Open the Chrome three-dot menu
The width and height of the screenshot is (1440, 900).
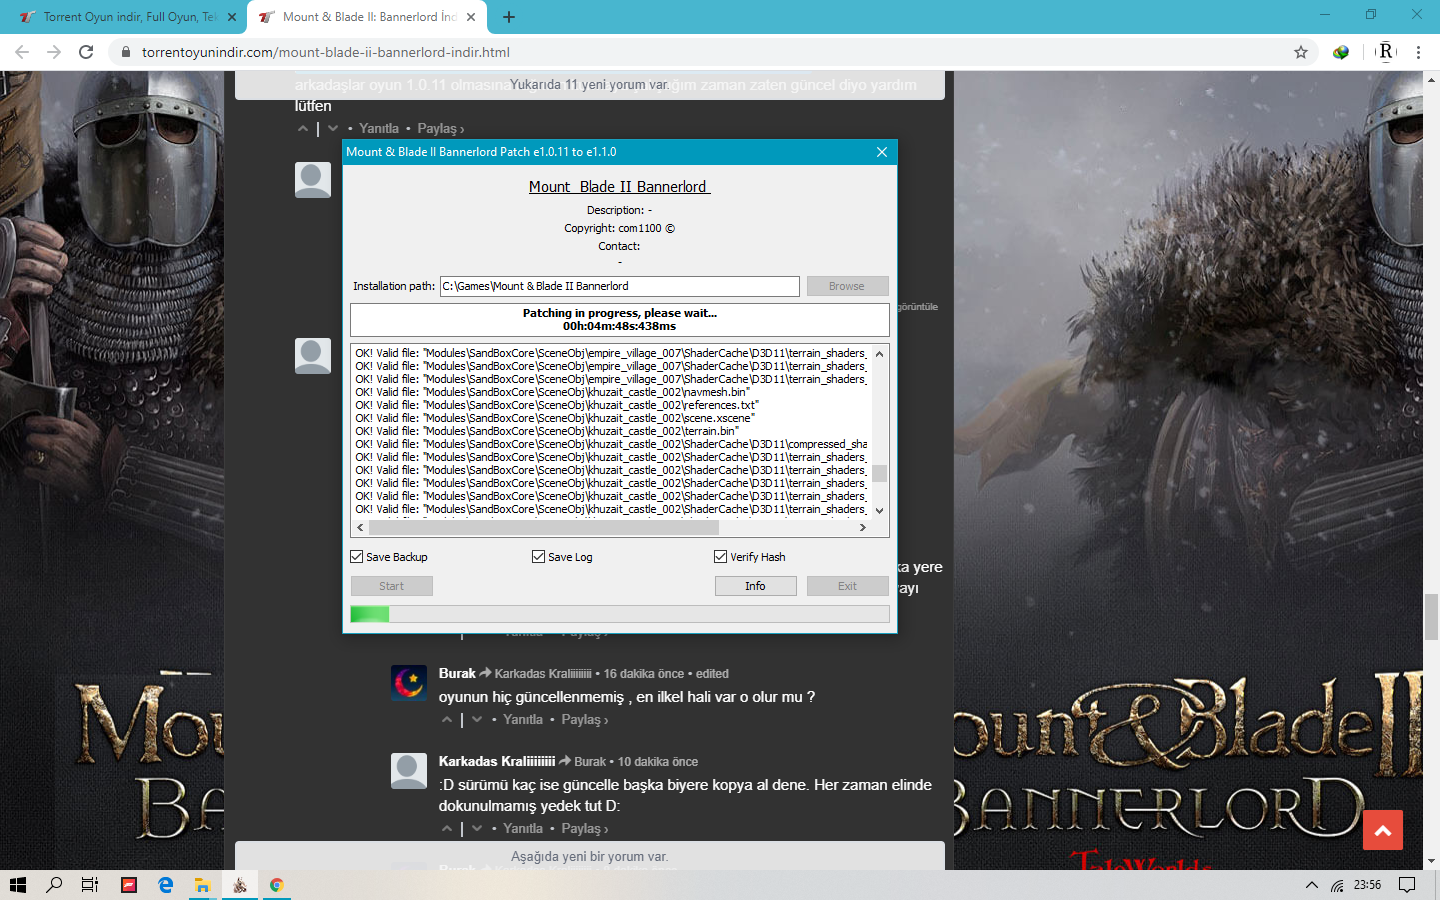1418,52
